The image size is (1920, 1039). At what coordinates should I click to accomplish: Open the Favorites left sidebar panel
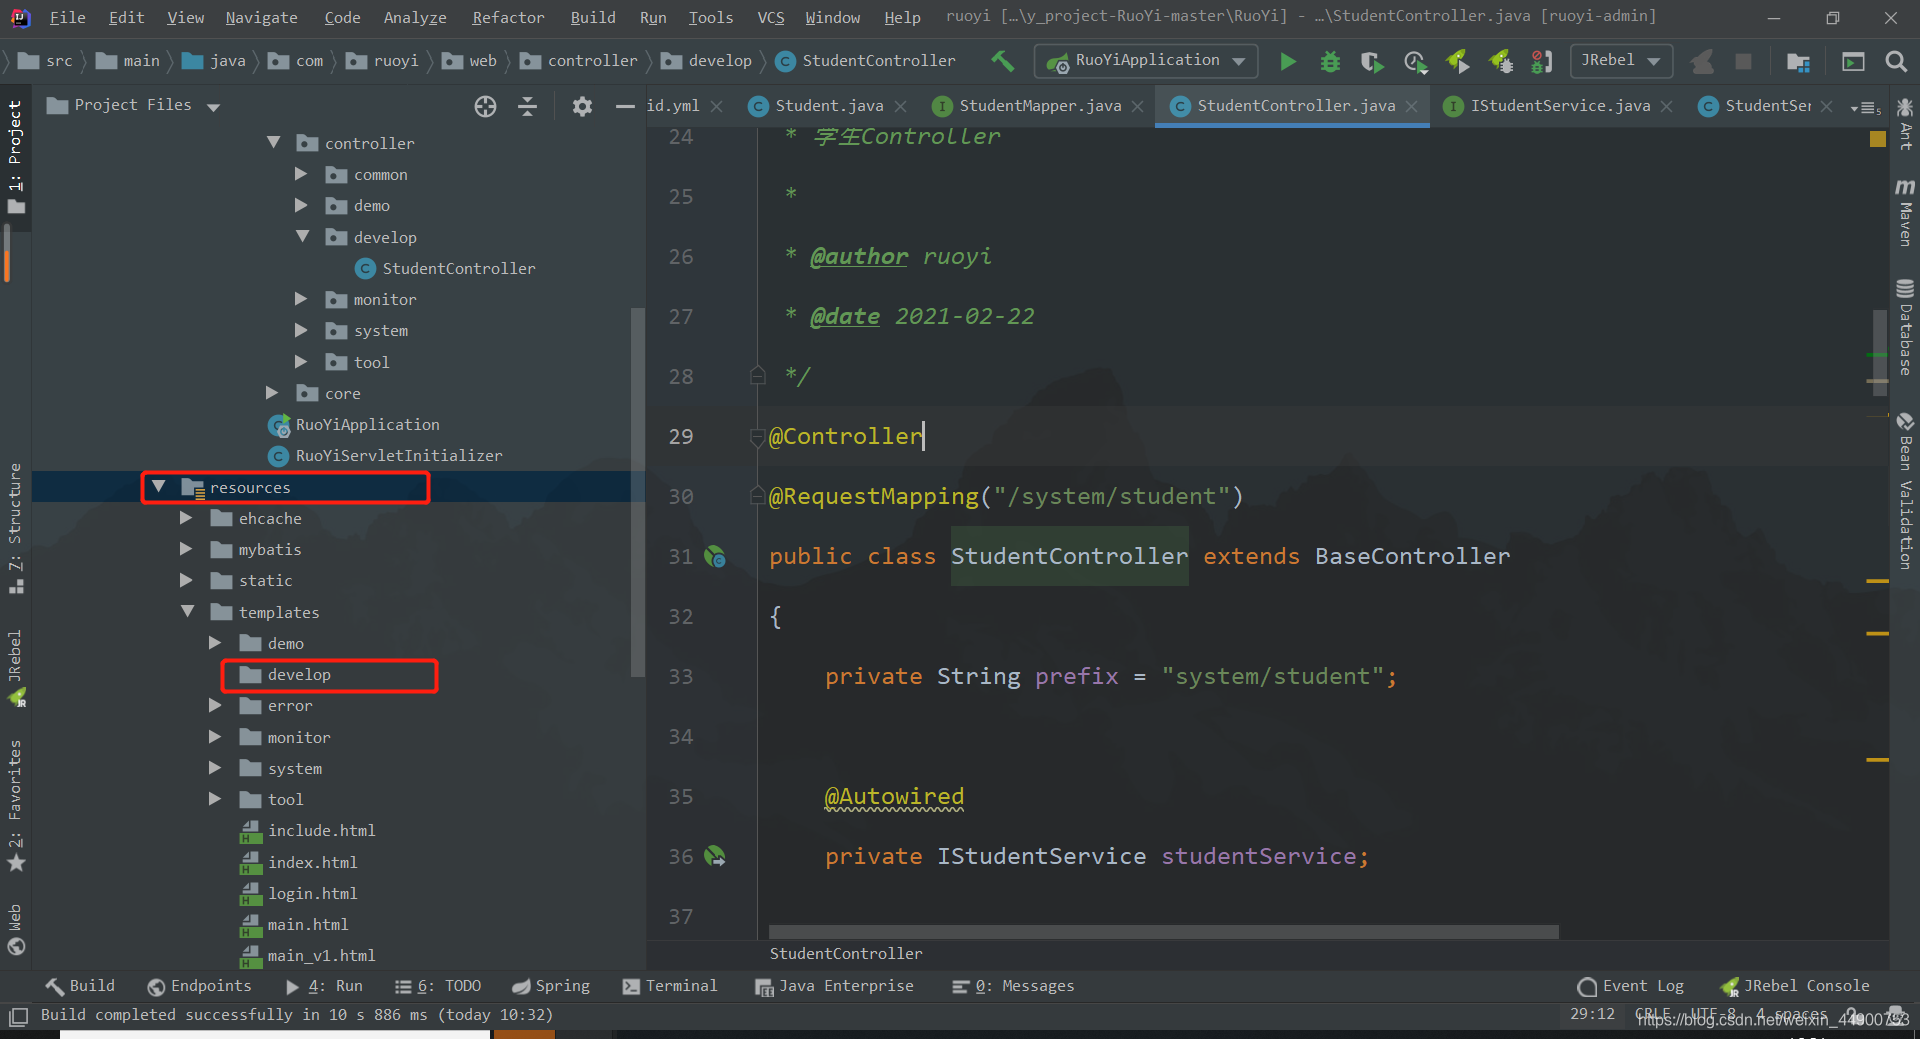pyautogui.click(x=16, y=805)
